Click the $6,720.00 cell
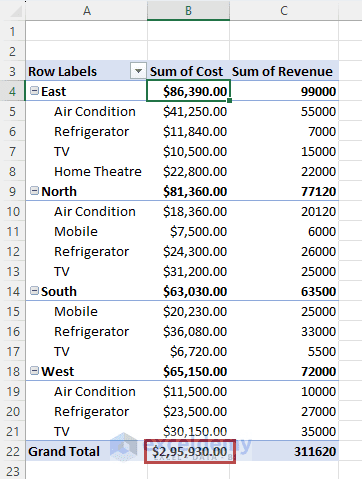Viewport: 362px width, 479px height. pyautogui.click(x=188, y=351)
